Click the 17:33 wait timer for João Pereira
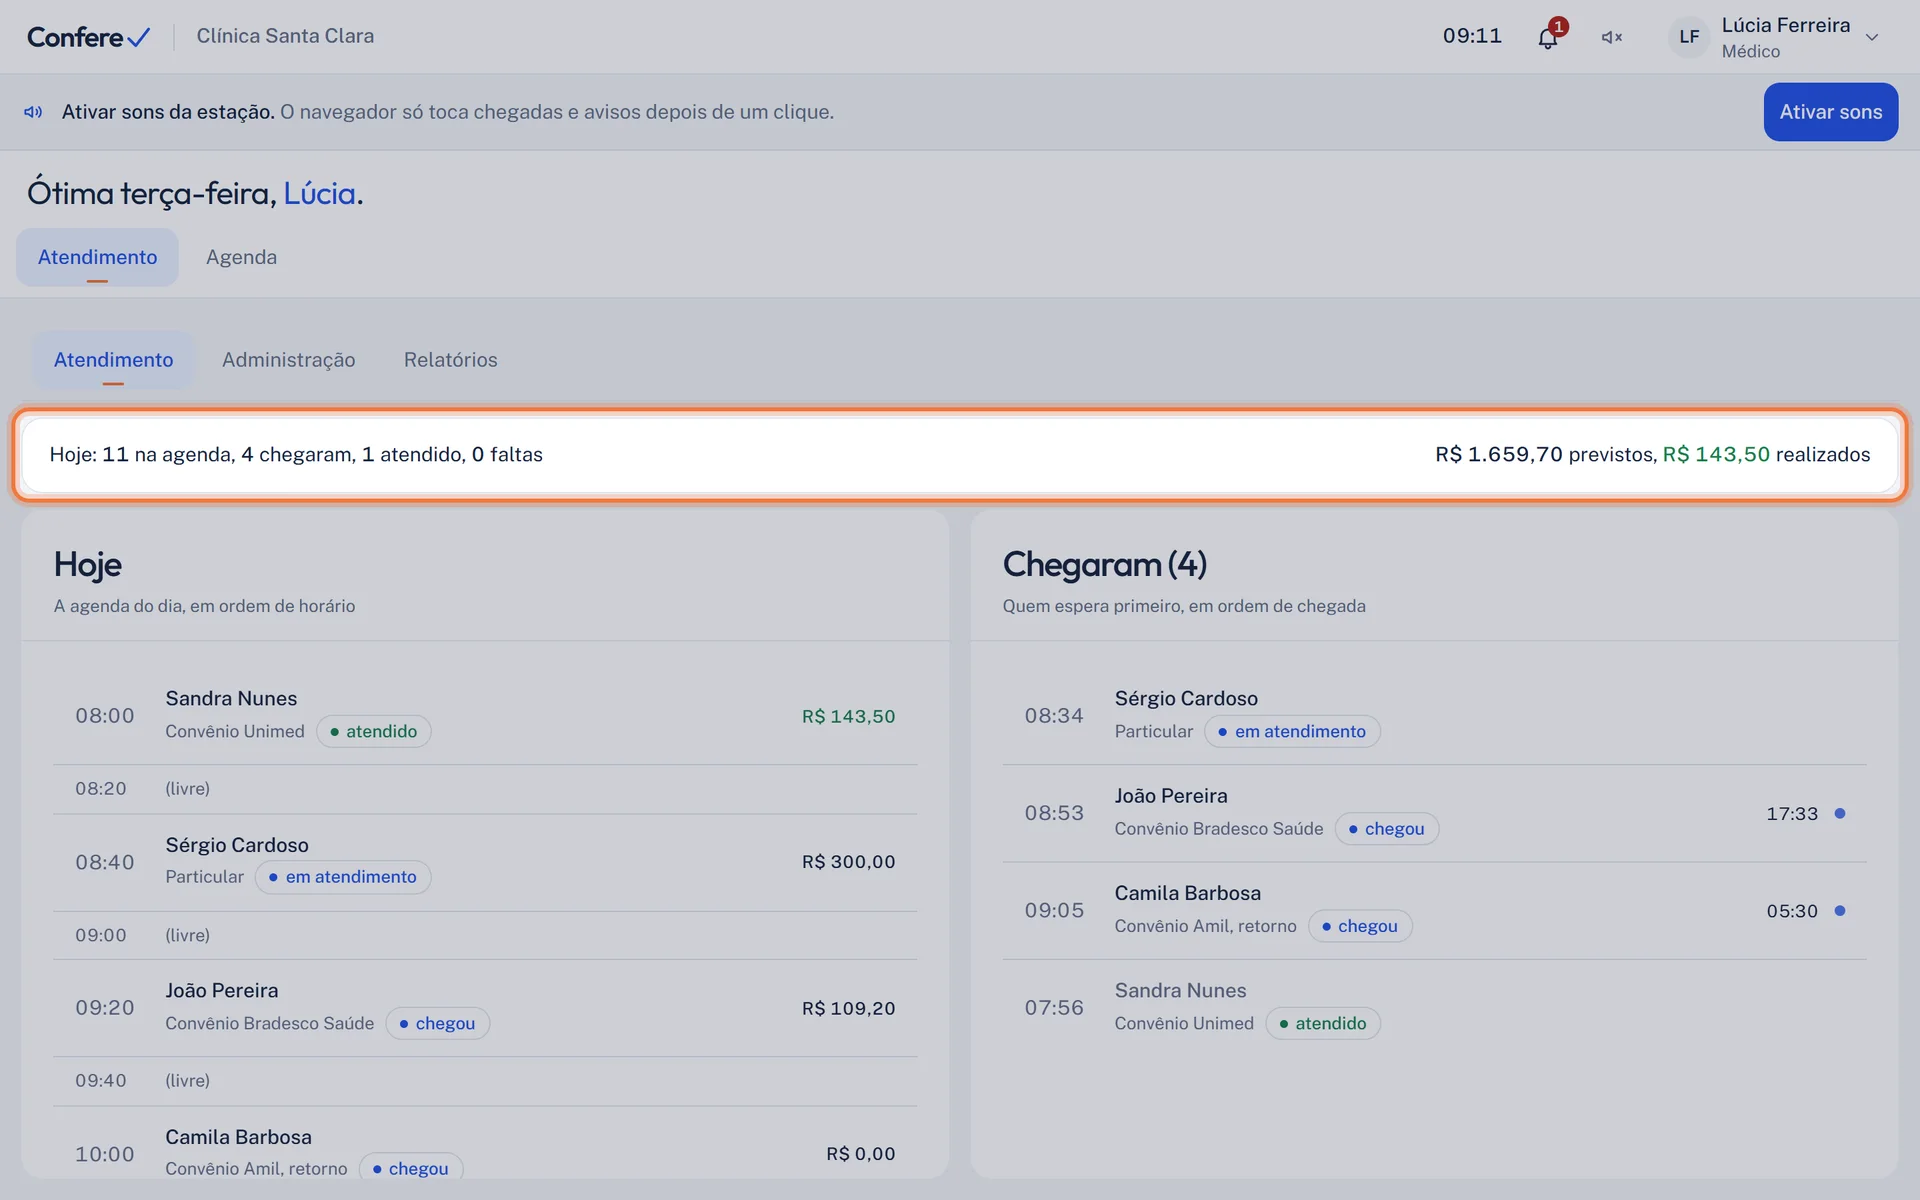The height and width of the screenshot is (1200, 1920). 1792,814
